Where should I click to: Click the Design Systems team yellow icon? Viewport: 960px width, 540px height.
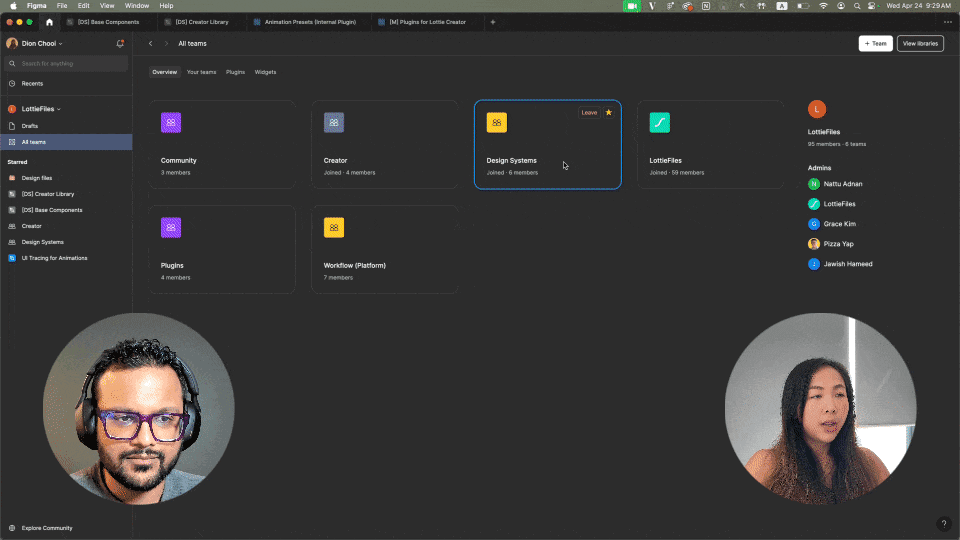(x=497, y=122)
